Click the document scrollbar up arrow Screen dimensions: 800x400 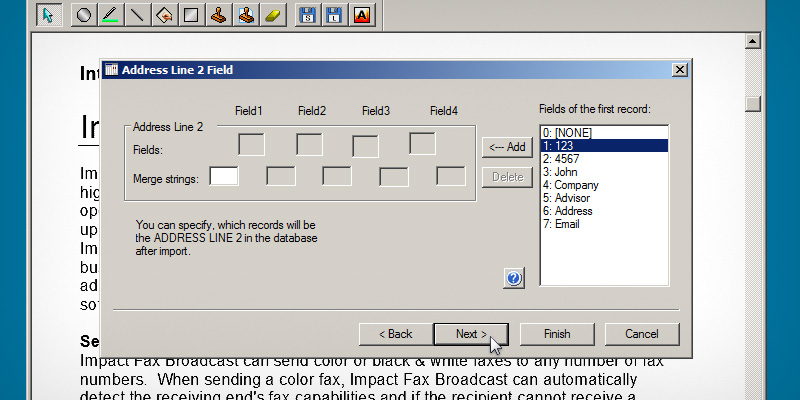[752, 42]
